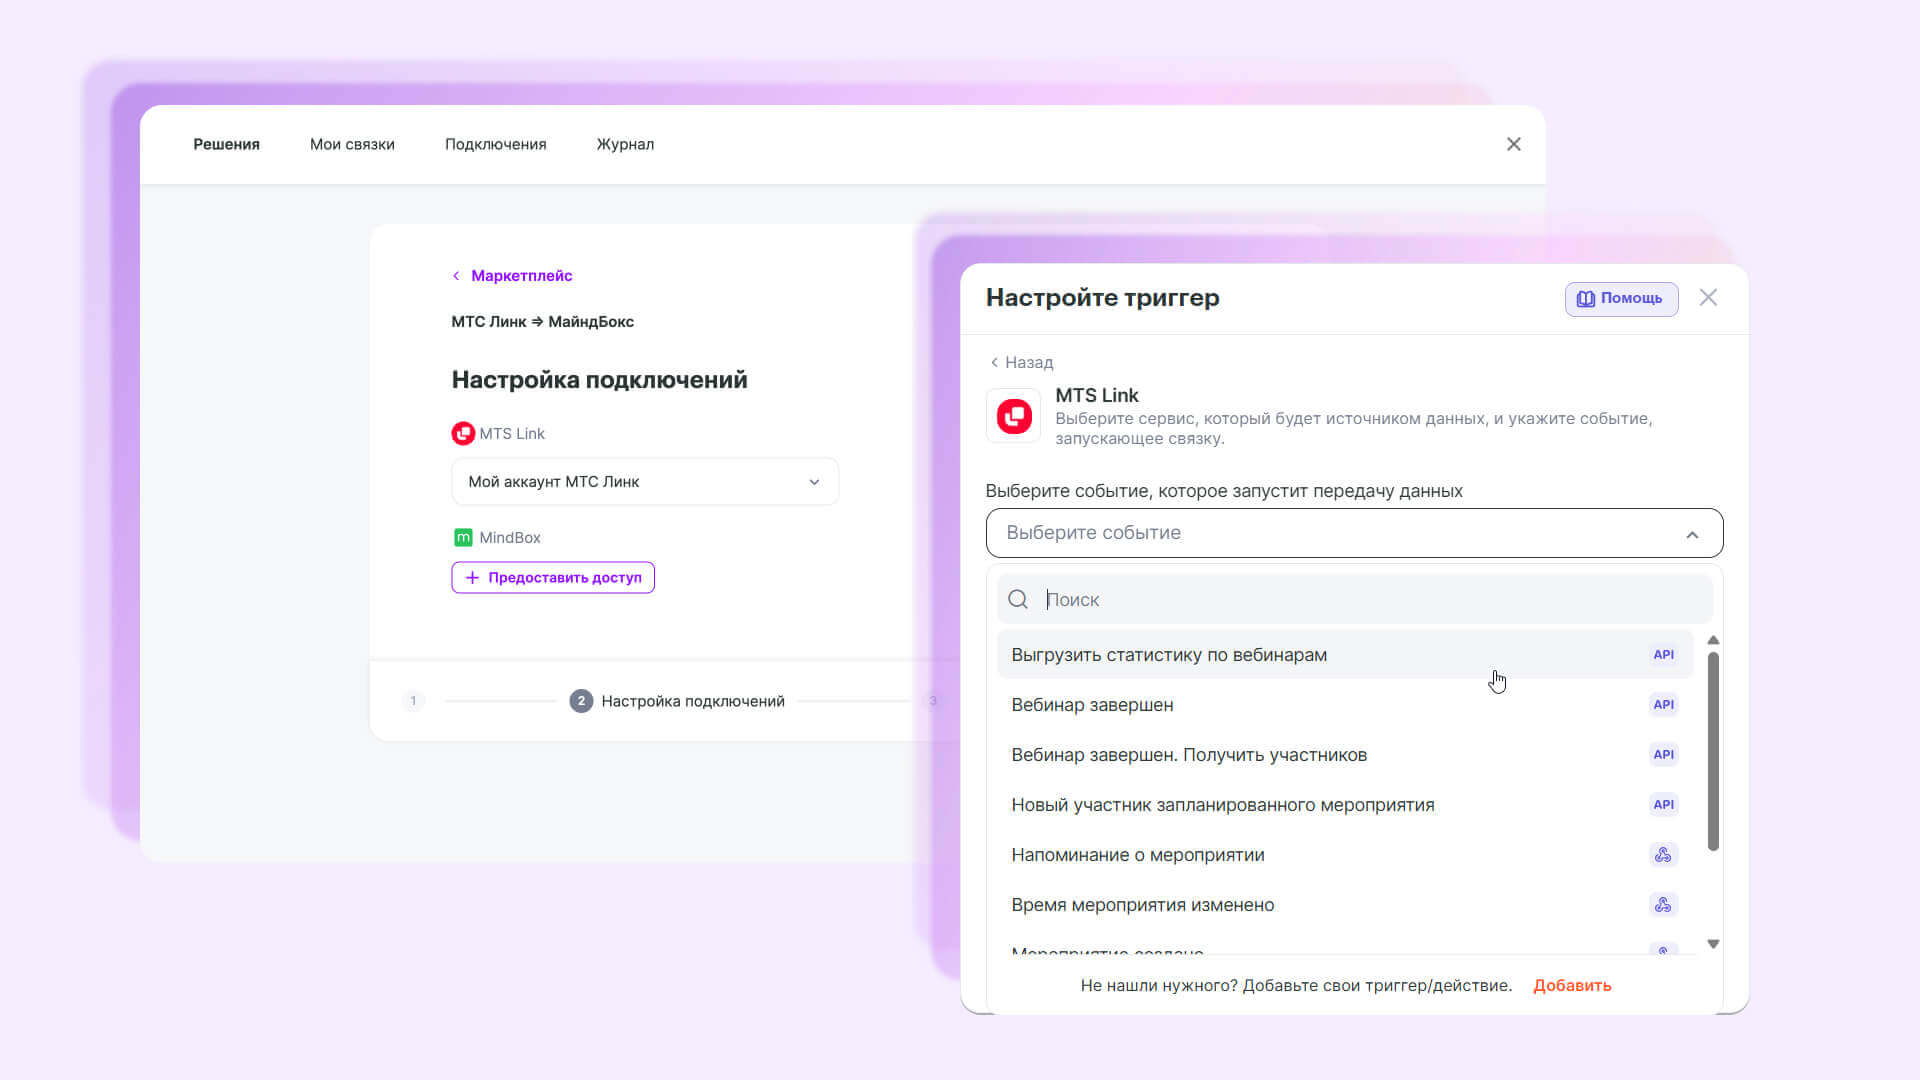The height and width of the screenshot is (1080, 1920).
Task: Click the webhook icon on Время мероприятия изменено row
Action: click(x=1663, y=905)
